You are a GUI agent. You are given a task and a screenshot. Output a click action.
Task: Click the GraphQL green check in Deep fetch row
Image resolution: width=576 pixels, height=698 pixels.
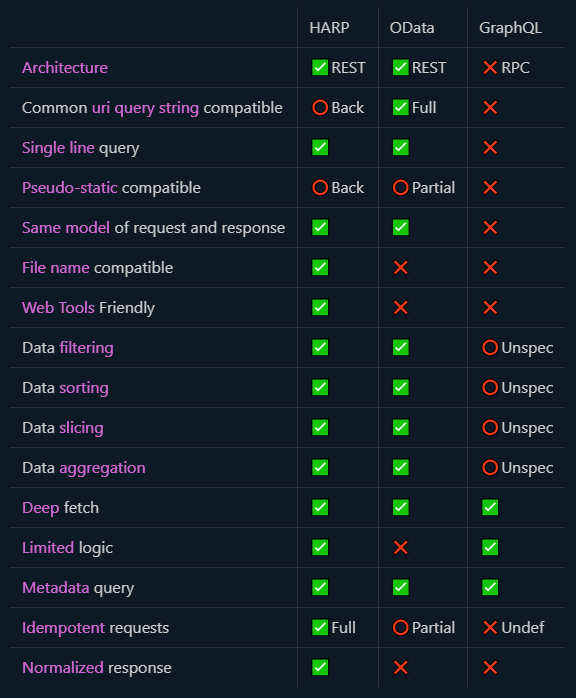(x=490, y=507)
